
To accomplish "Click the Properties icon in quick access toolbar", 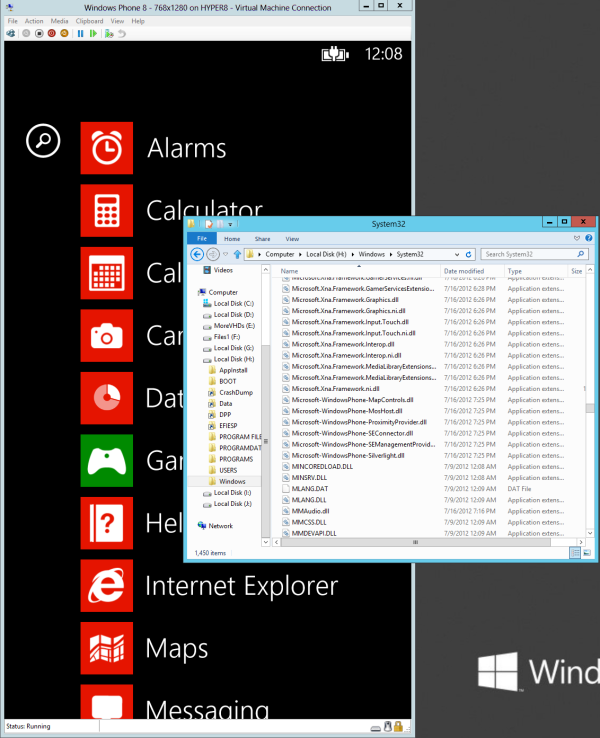I will click(x=209, y=224).
